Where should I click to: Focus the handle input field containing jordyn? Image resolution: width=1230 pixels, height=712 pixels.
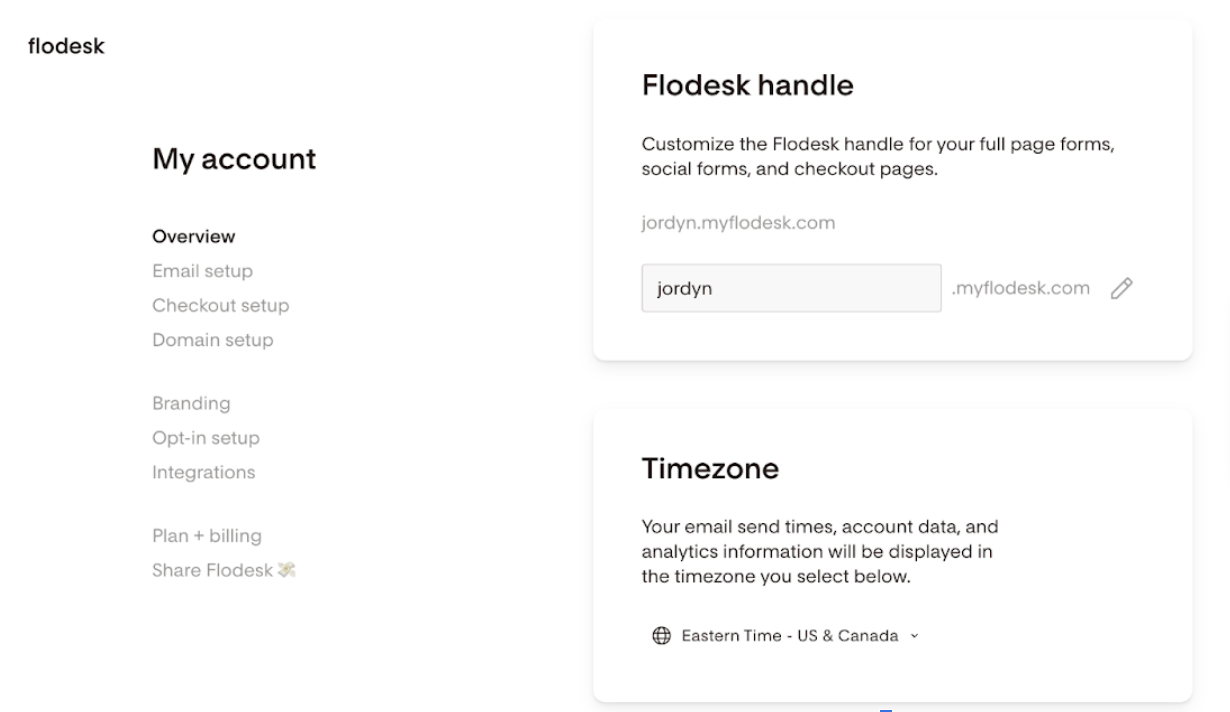click(x=790, y=288)
